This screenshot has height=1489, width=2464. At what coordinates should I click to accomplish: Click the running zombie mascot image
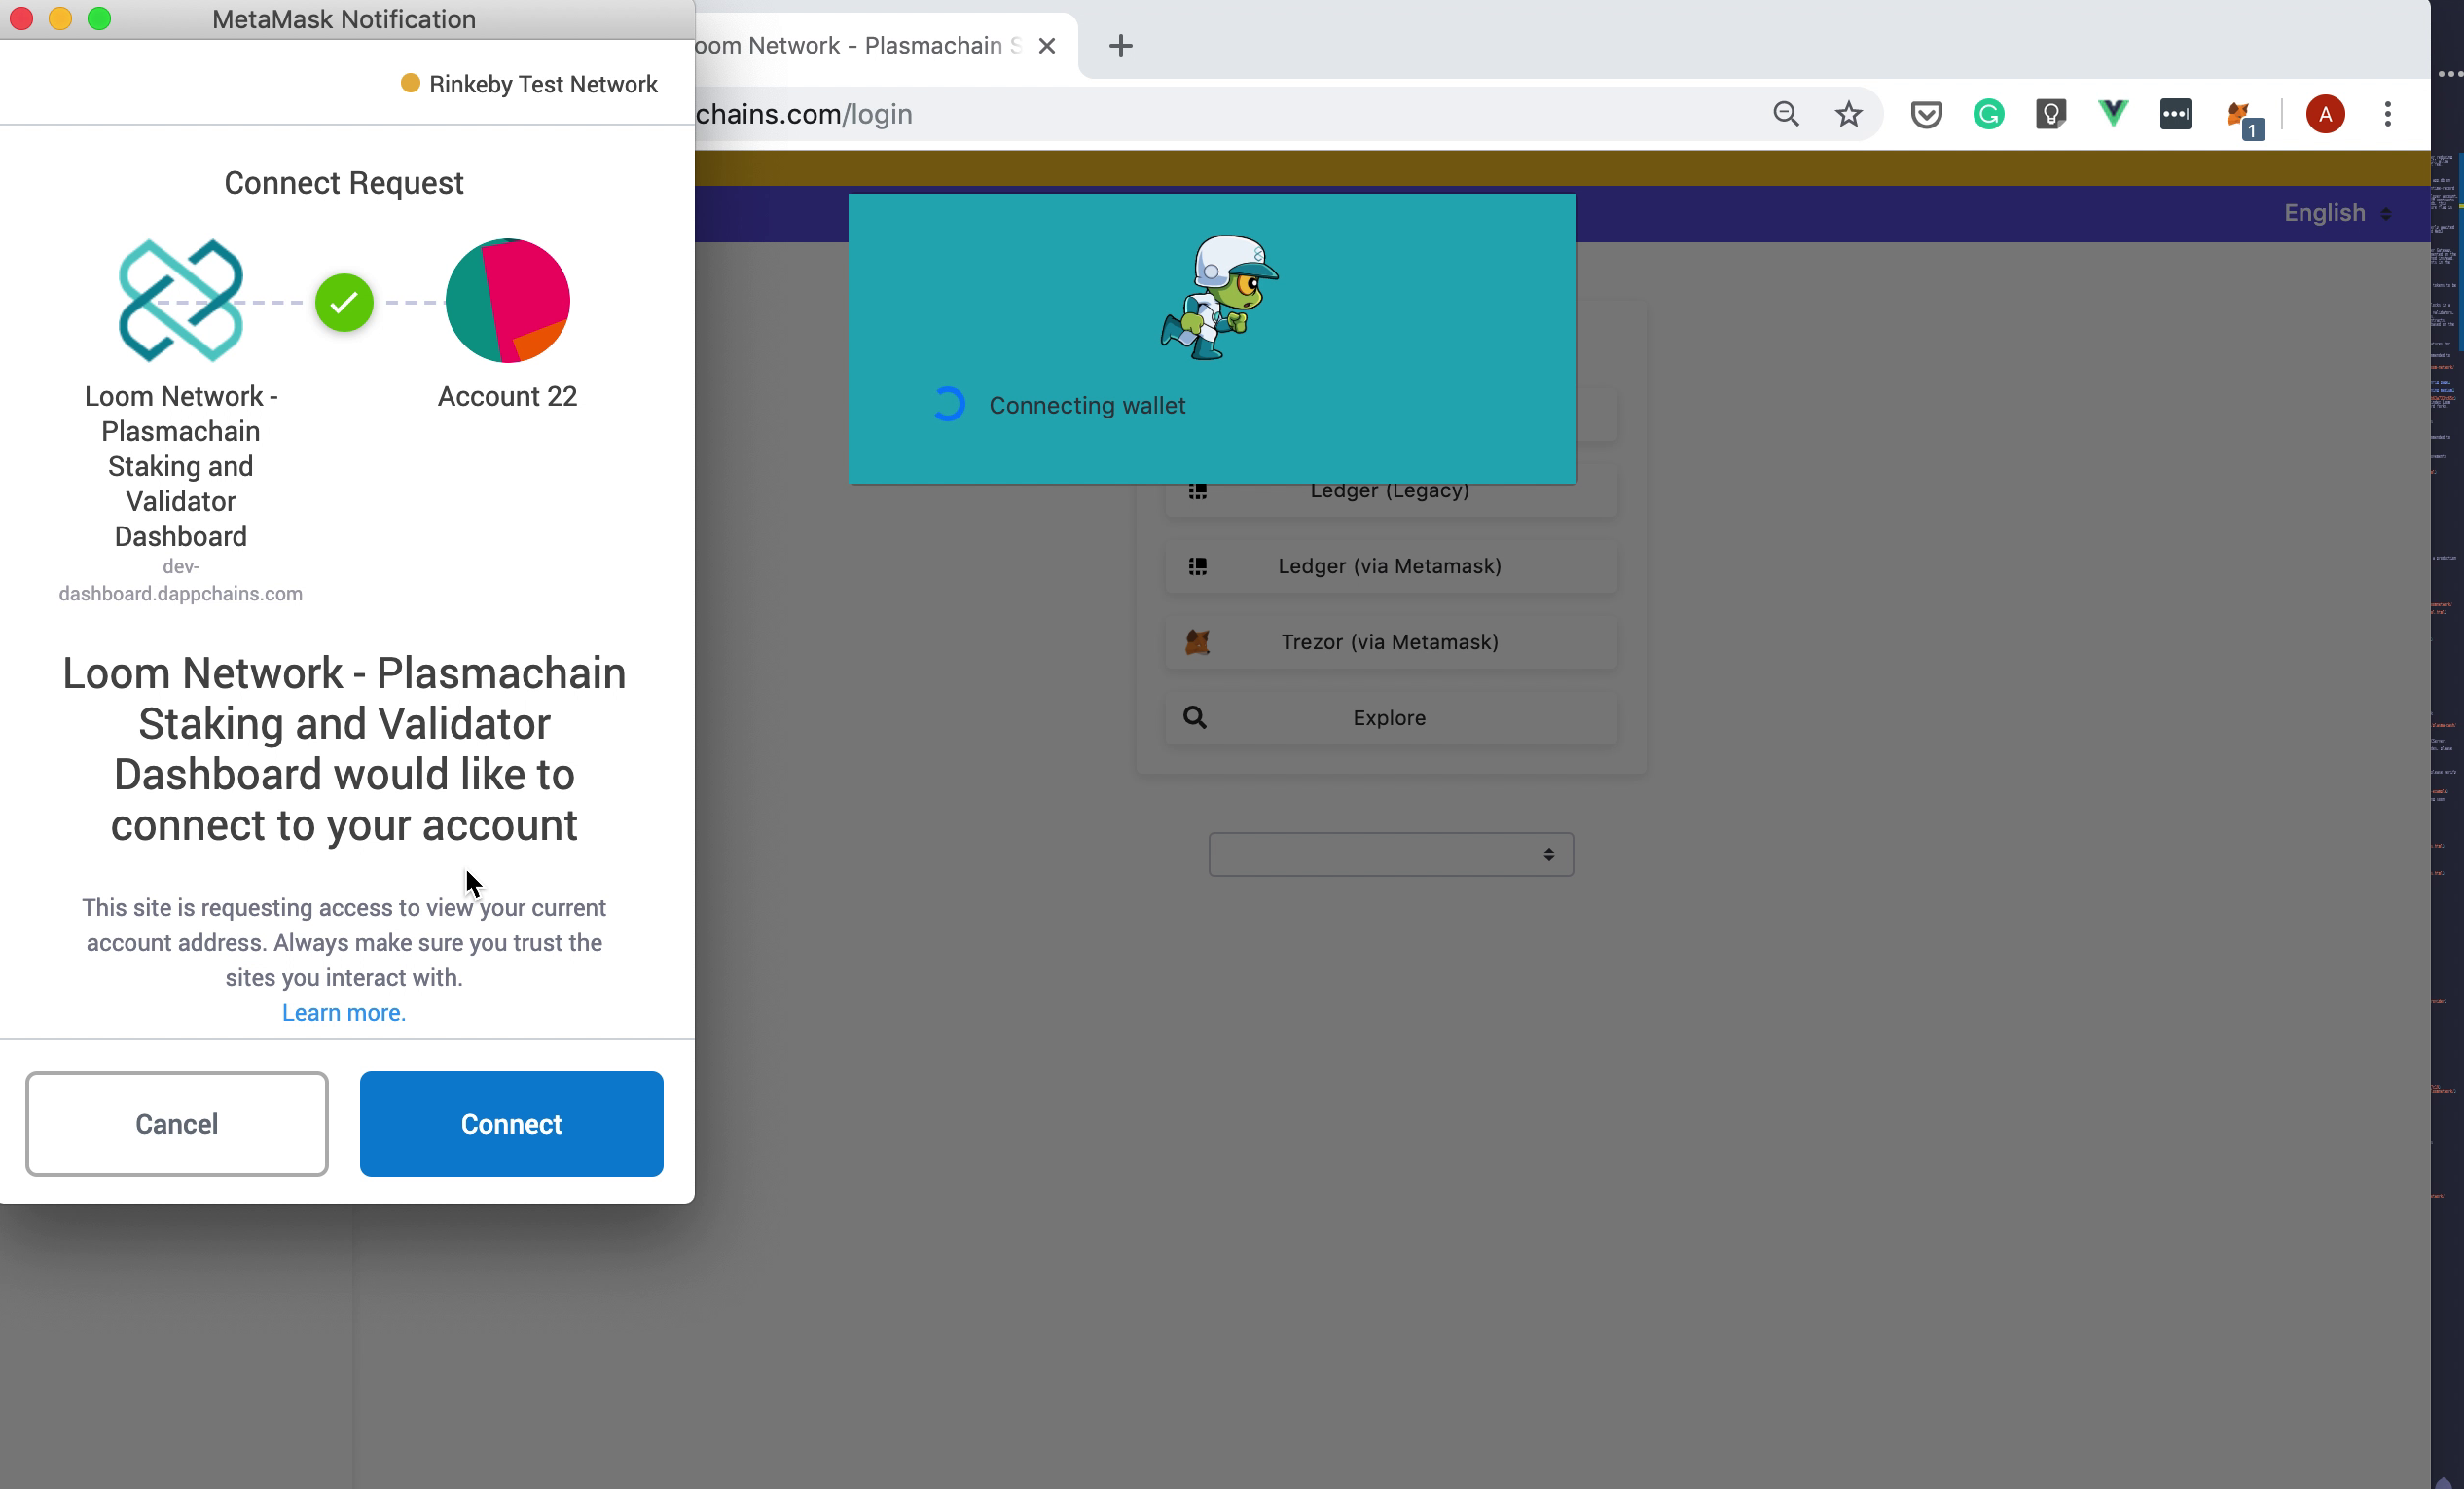(x=1219, y=297)
